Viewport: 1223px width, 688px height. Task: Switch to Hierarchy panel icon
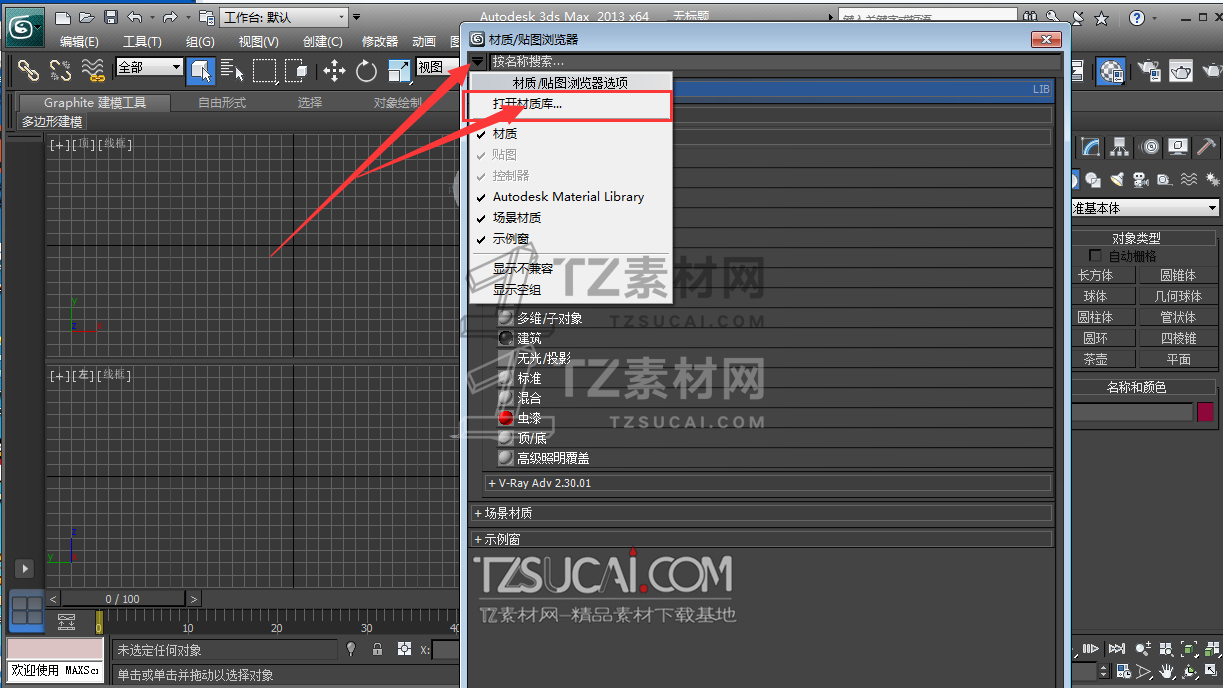coord(1120,147)
